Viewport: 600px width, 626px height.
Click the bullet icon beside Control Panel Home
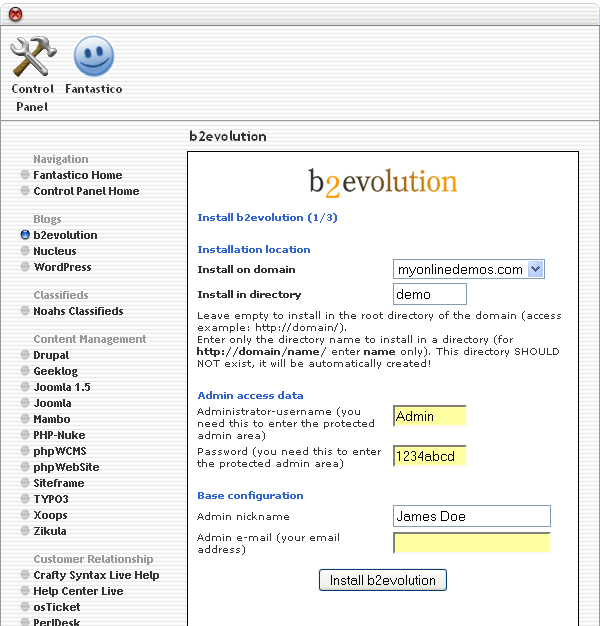pyautogui.click(x=25, y=191)
